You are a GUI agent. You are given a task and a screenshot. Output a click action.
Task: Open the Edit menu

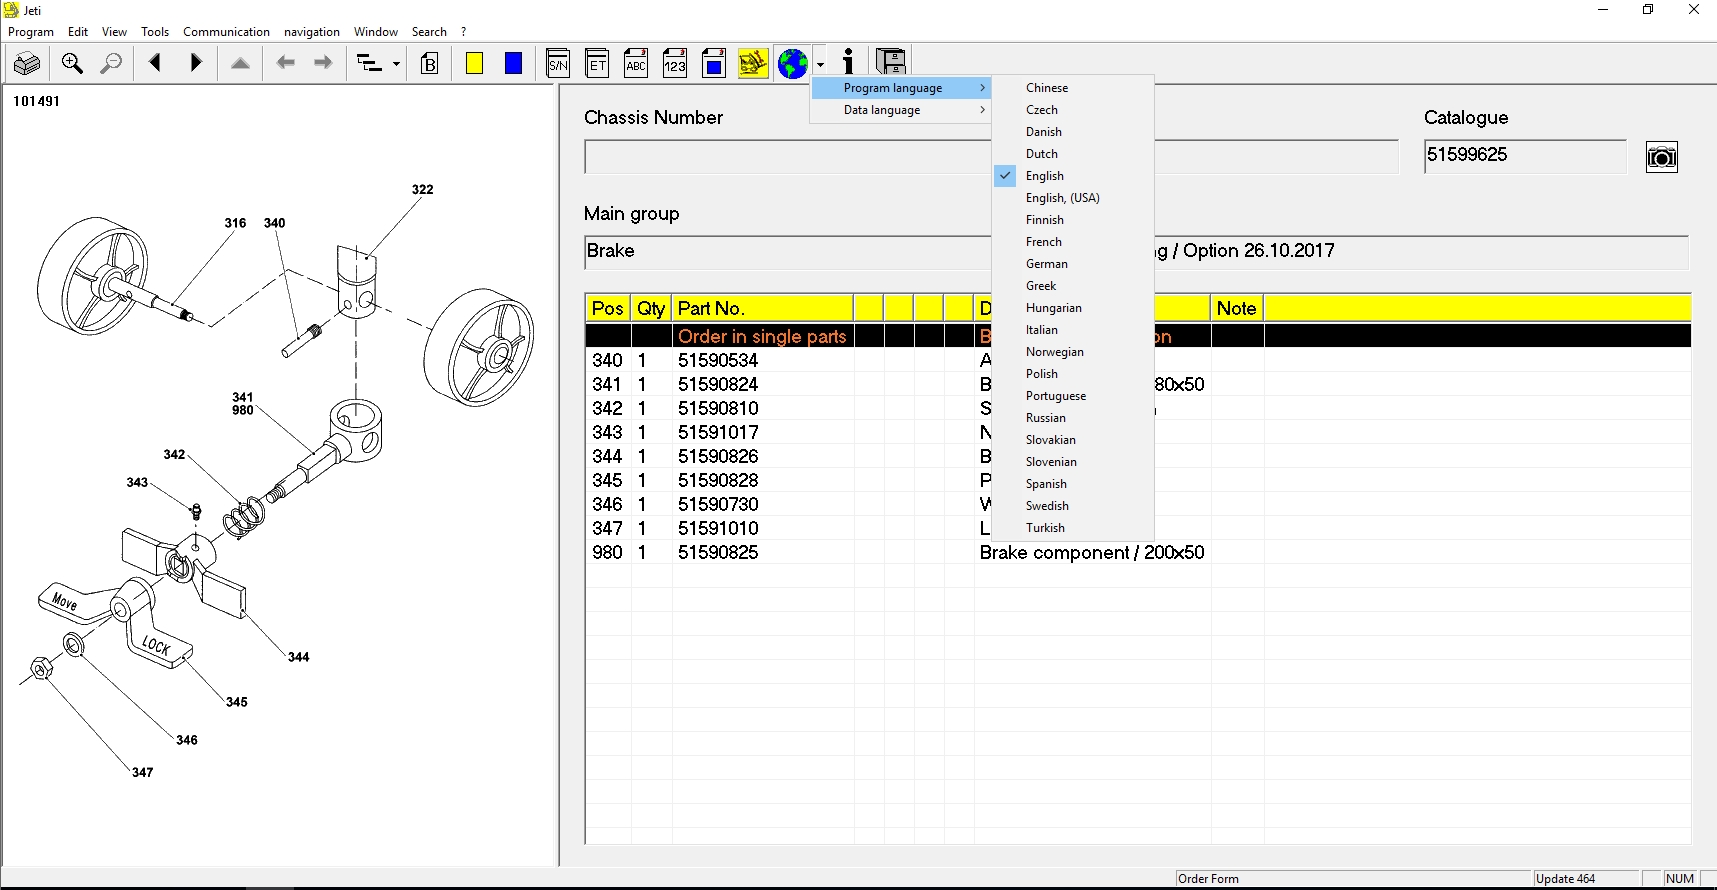[x=78, y=32]
